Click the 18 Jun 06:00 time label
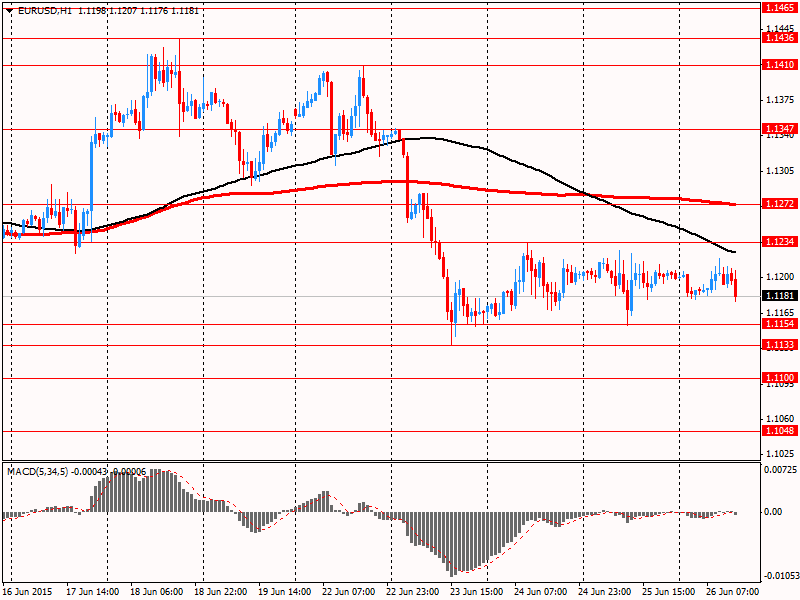Image resolution: width=800 pixels, height=600 pixels. (157, 592)
